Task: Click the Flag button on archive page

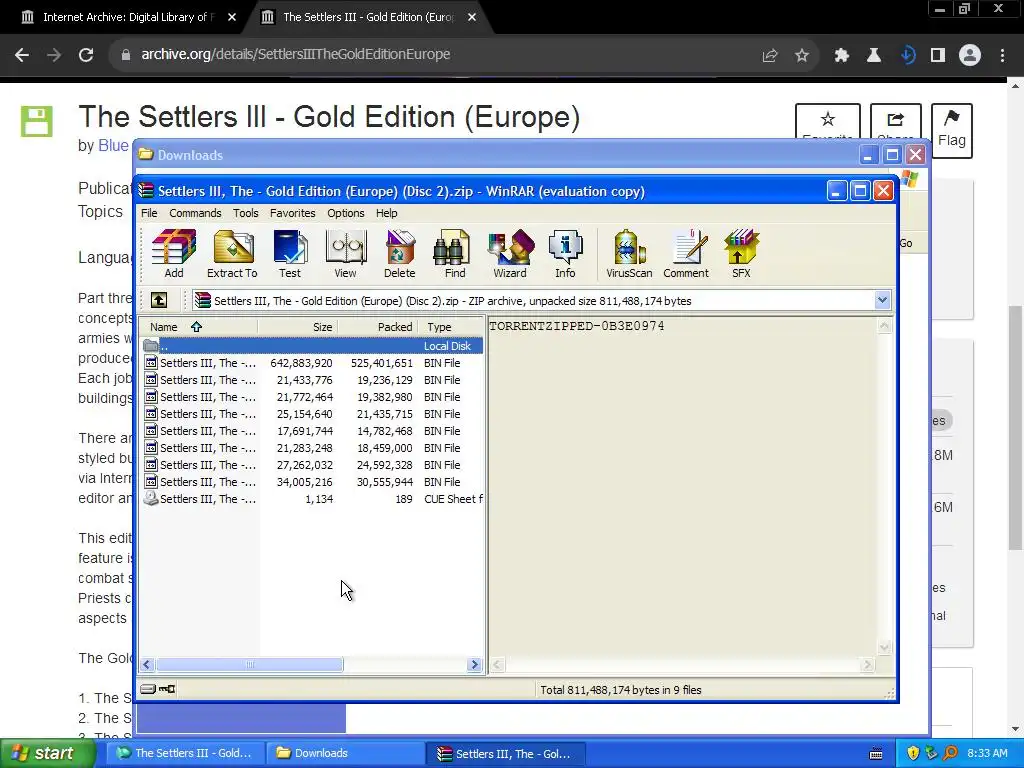Action: coord(952,131)
